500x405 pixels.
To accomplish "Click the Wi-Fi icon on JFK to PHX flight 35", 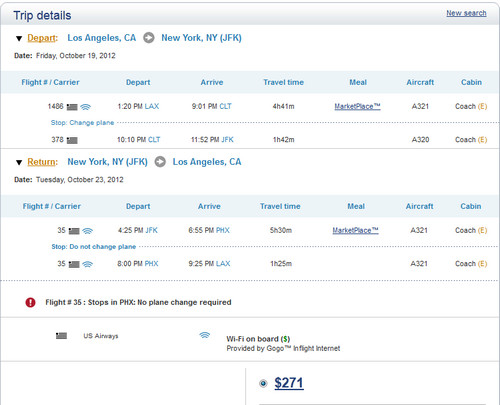I will tap(88, 231).
